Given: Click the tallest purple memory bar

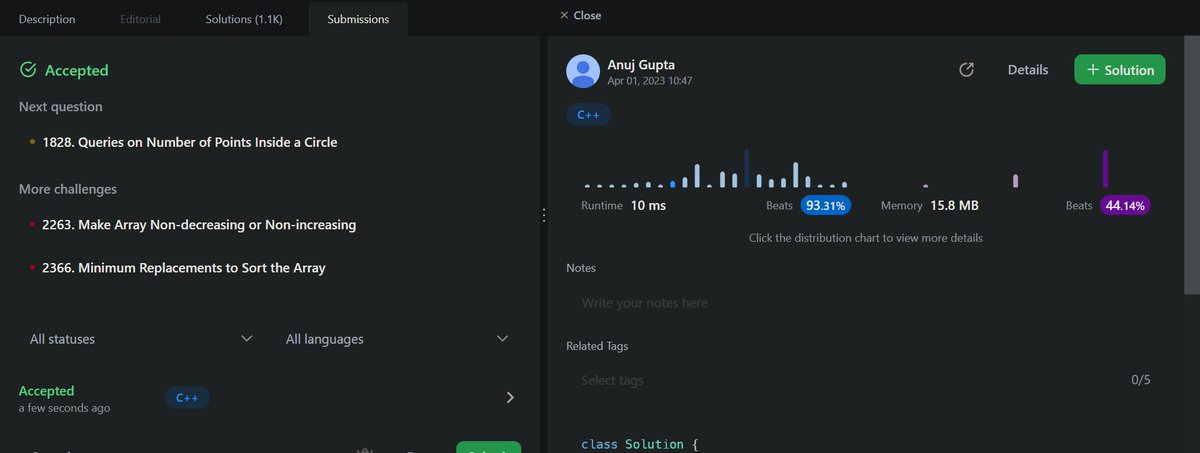Looking at the screenshot, I should click(1106, 169).
